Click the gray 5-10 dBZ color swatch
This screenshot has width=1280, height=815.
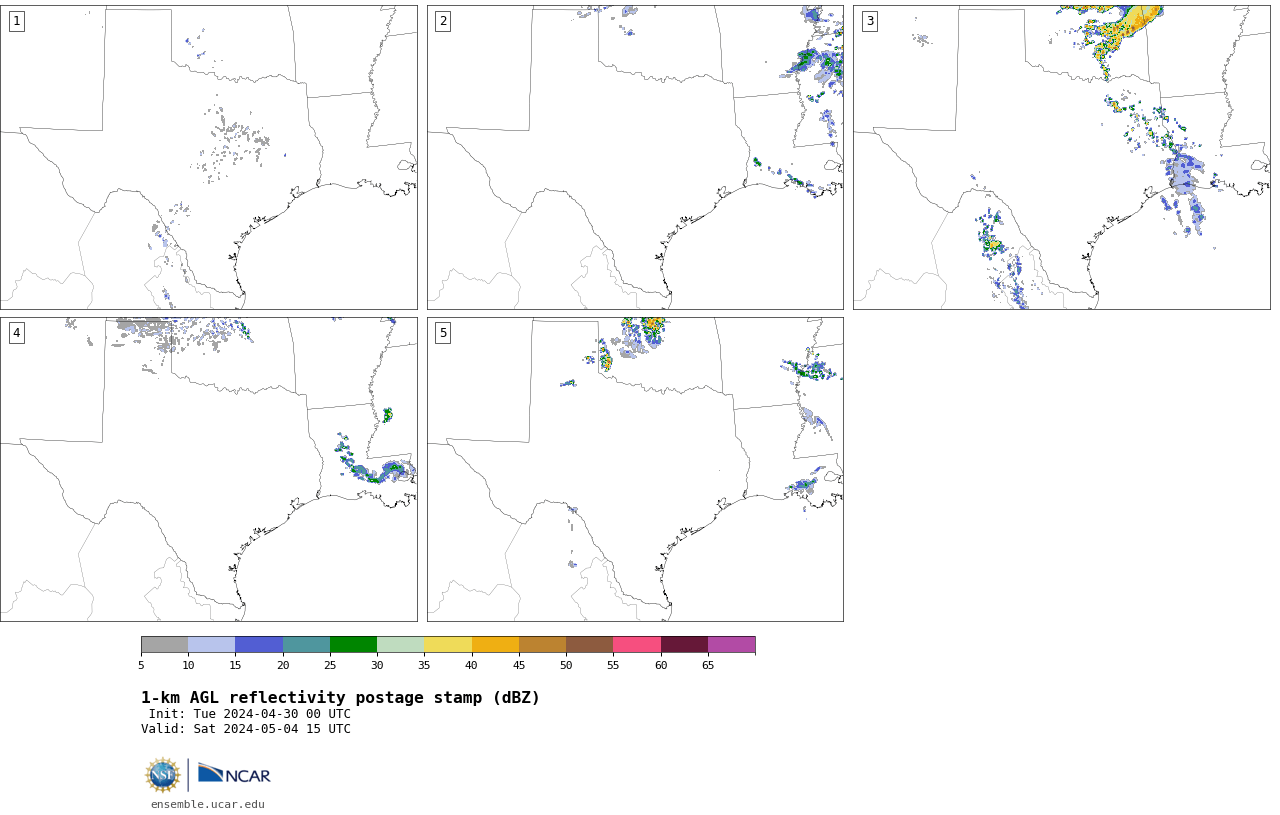click(x=164, y=644)
